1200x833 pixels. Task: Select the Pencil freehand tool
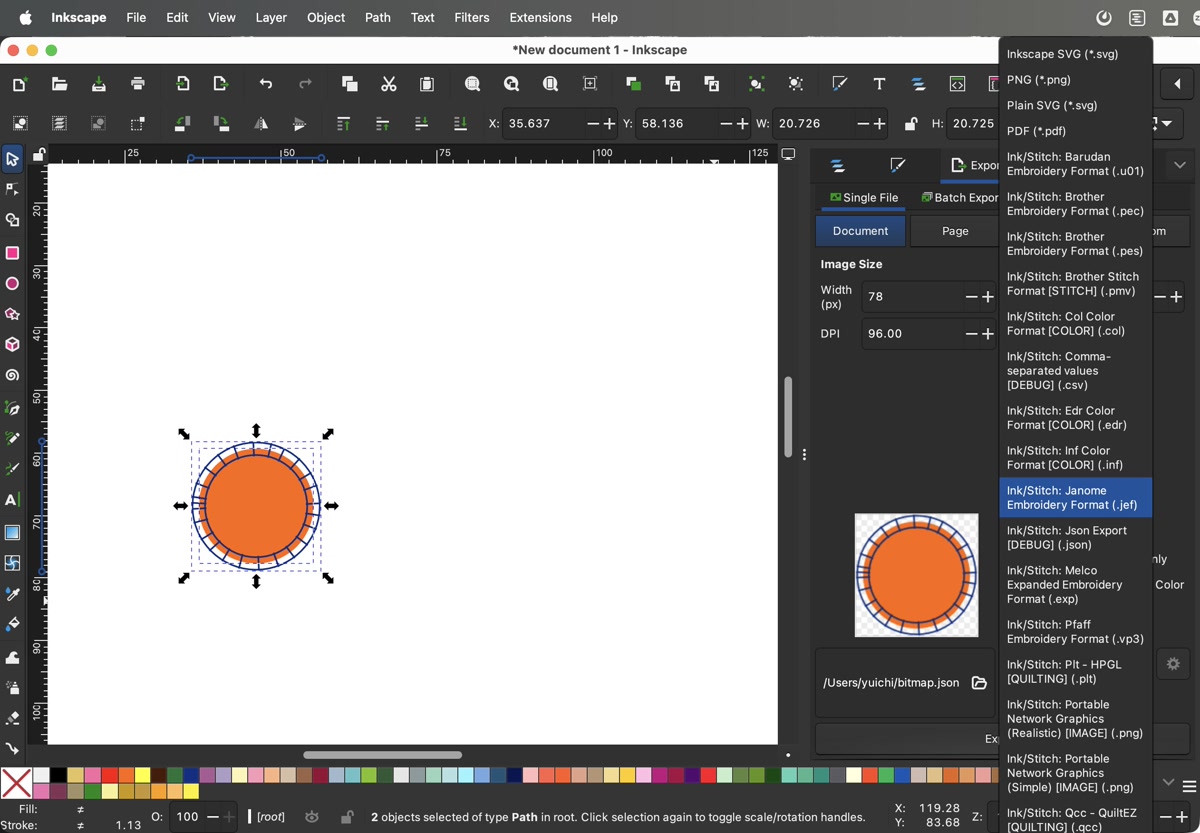point(12,438)
